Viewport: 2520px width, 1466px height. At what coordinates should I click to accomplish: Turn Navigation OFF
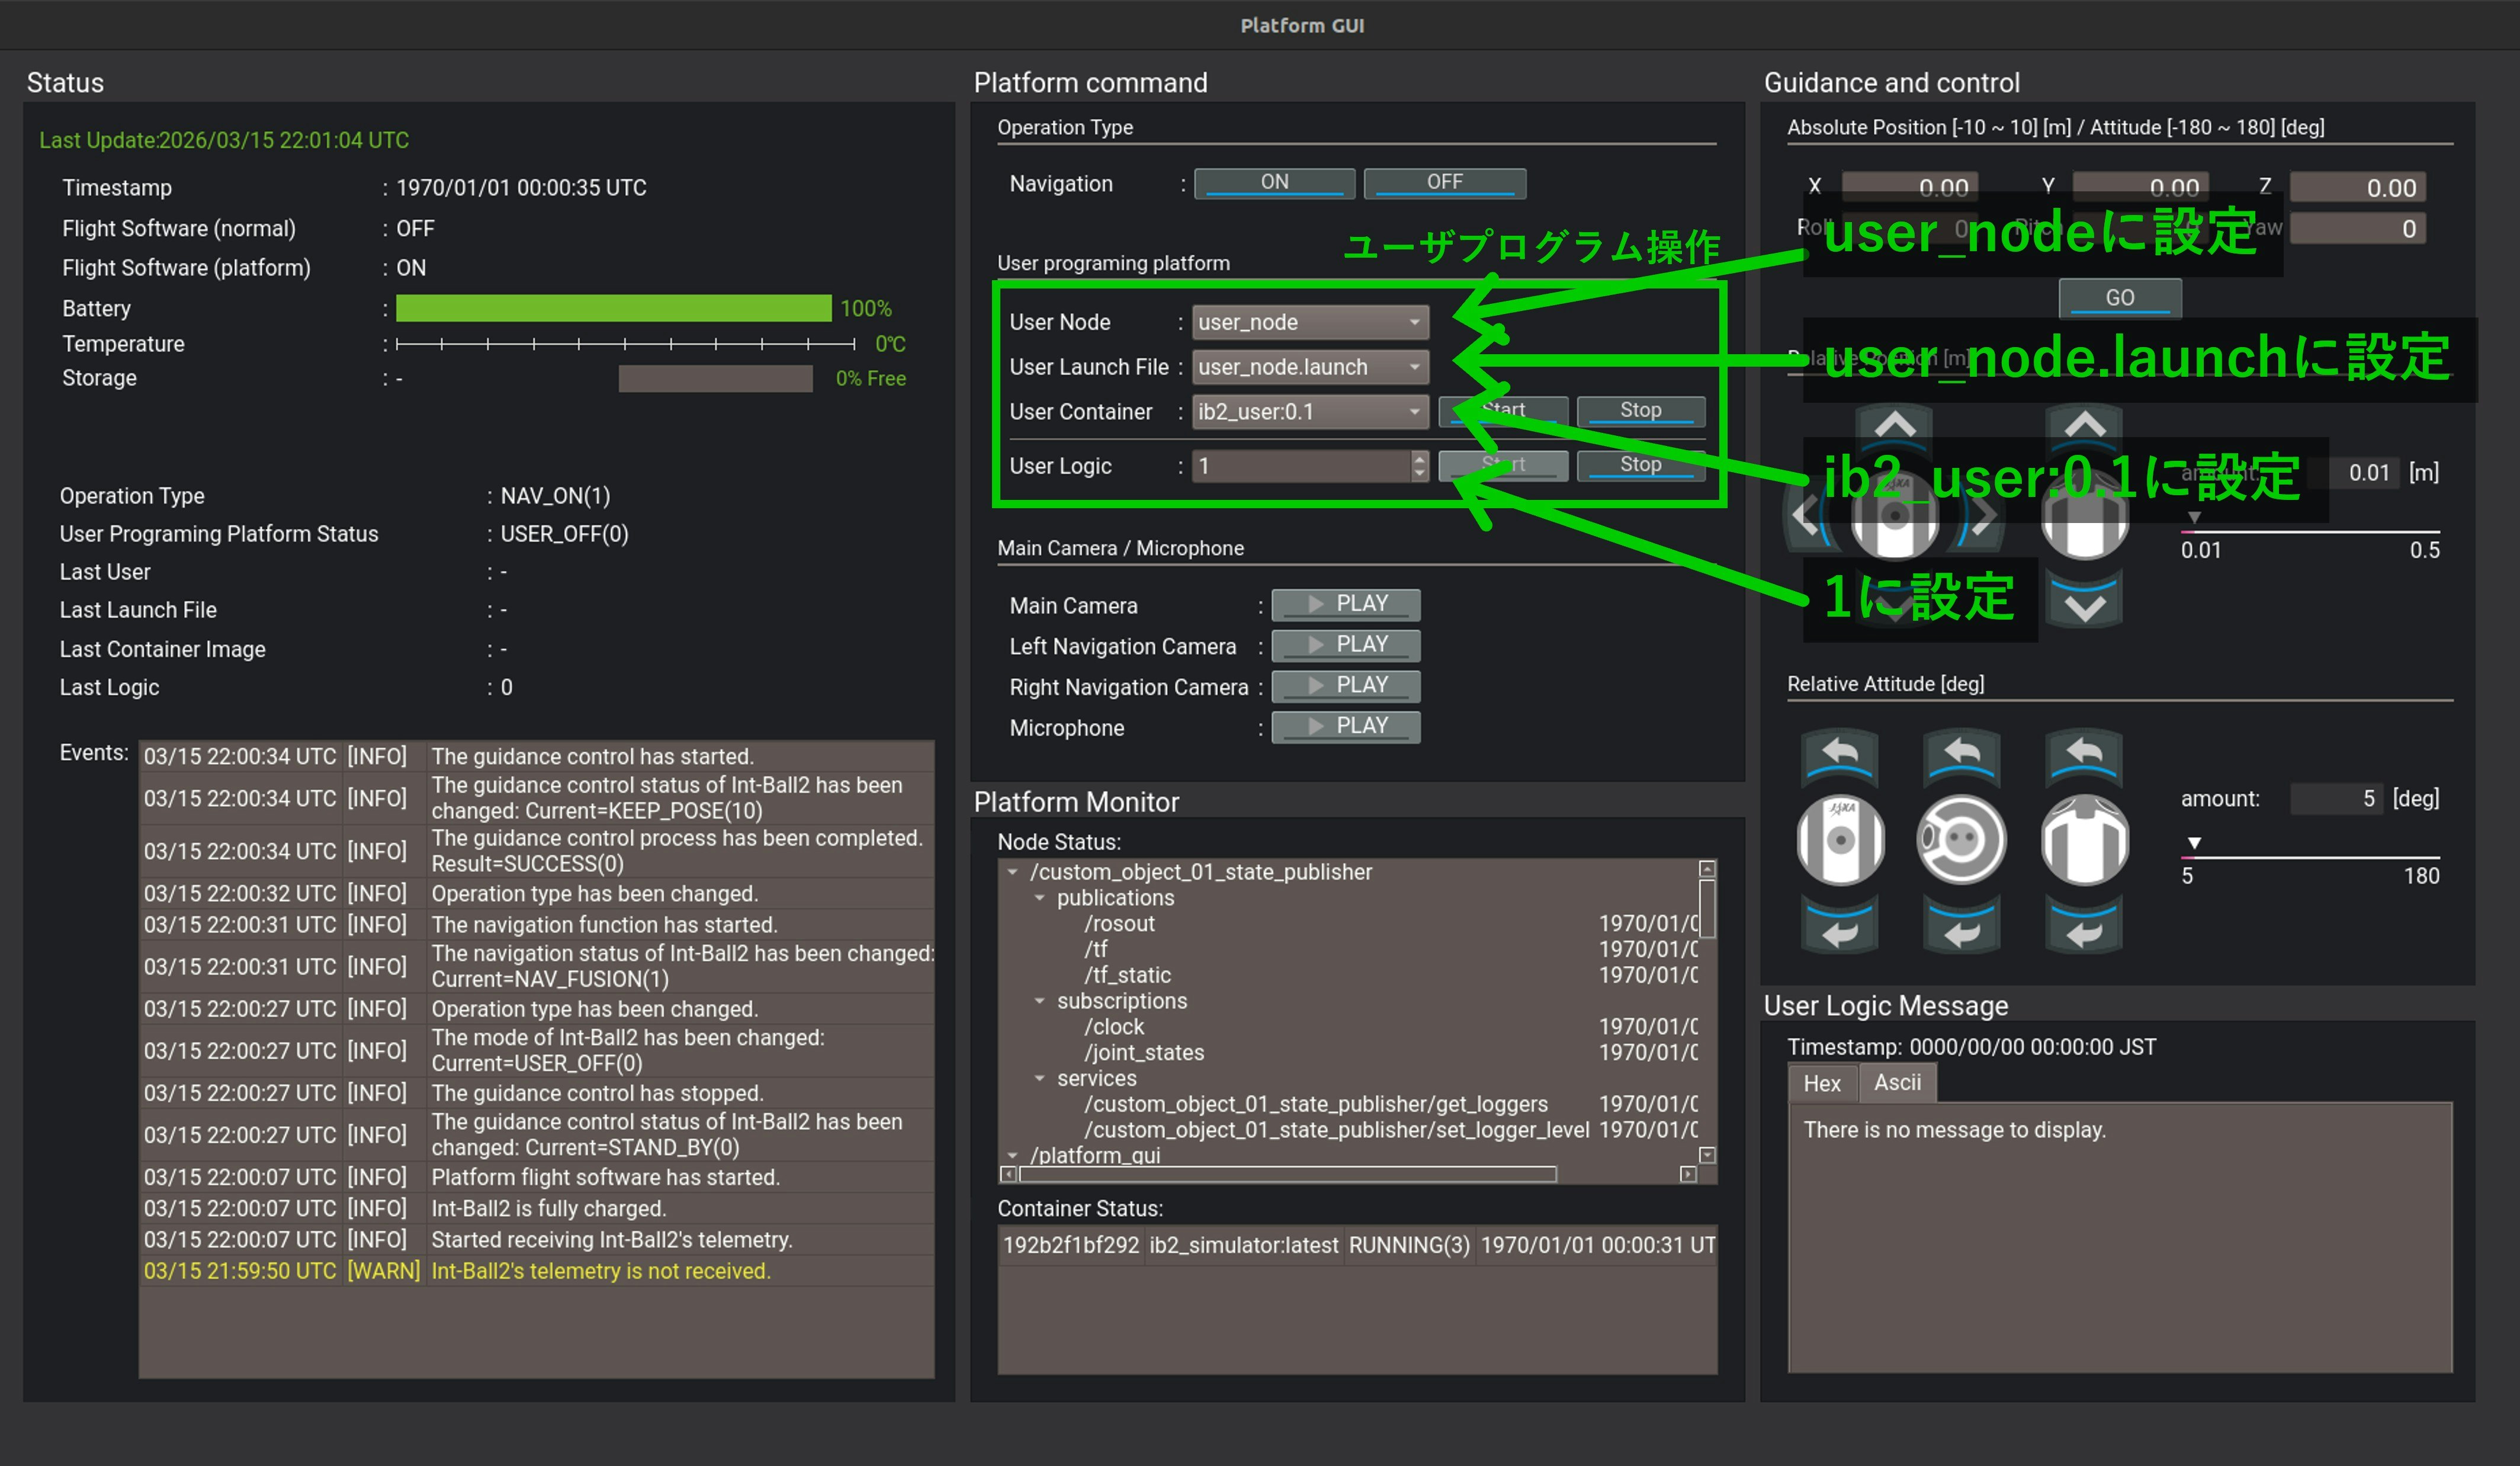pos(1444,182)
